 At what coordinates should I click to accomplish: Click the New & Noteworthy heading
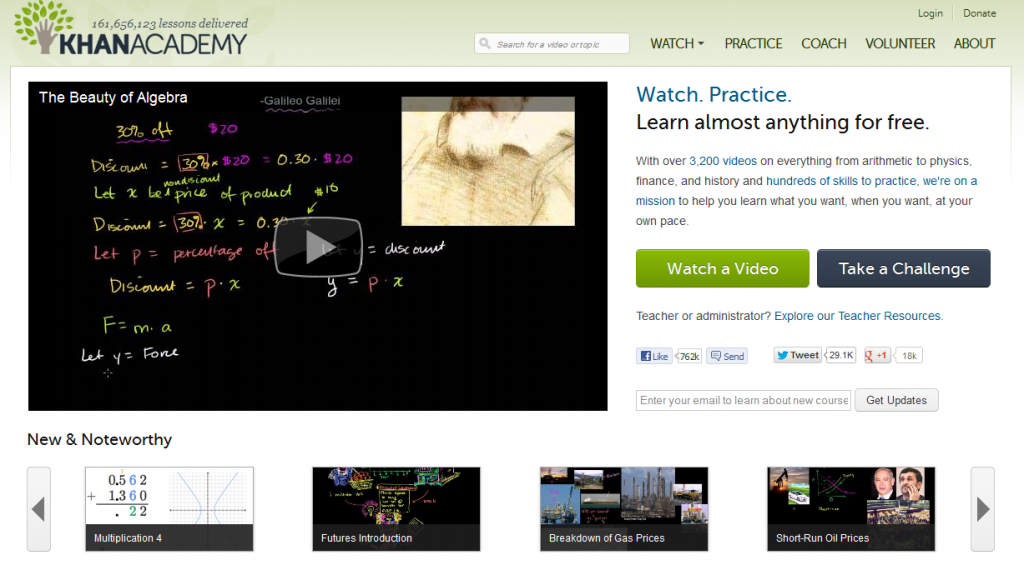tap(99, 440)
